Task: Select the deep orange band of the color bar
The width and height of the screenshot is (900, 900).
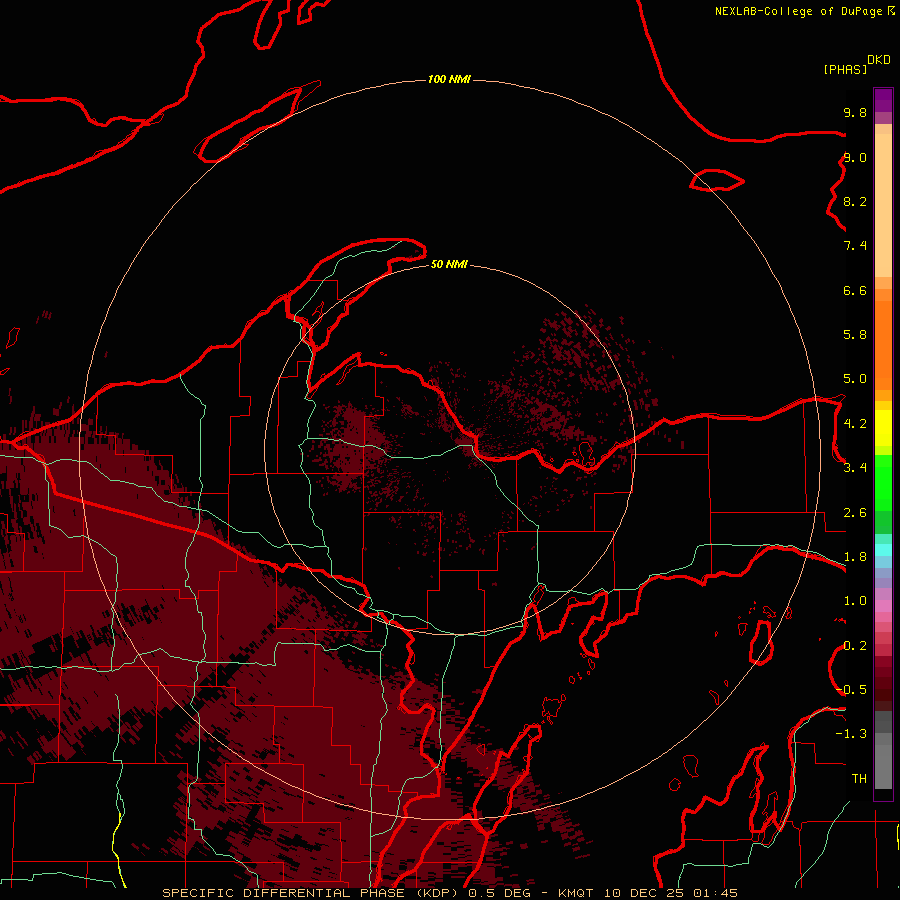Action: (x=883, y=346)
